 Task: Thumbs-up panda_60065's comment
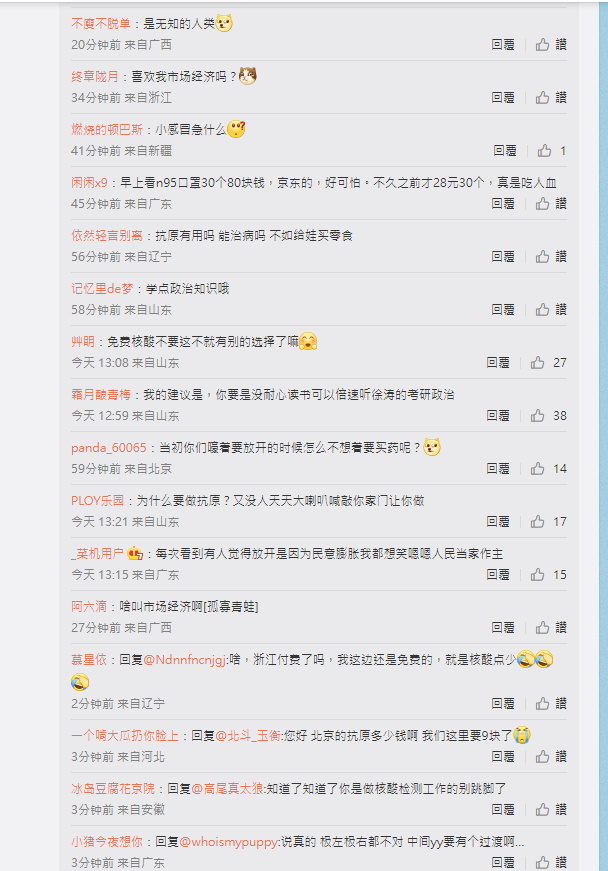(x=537, y=469)
